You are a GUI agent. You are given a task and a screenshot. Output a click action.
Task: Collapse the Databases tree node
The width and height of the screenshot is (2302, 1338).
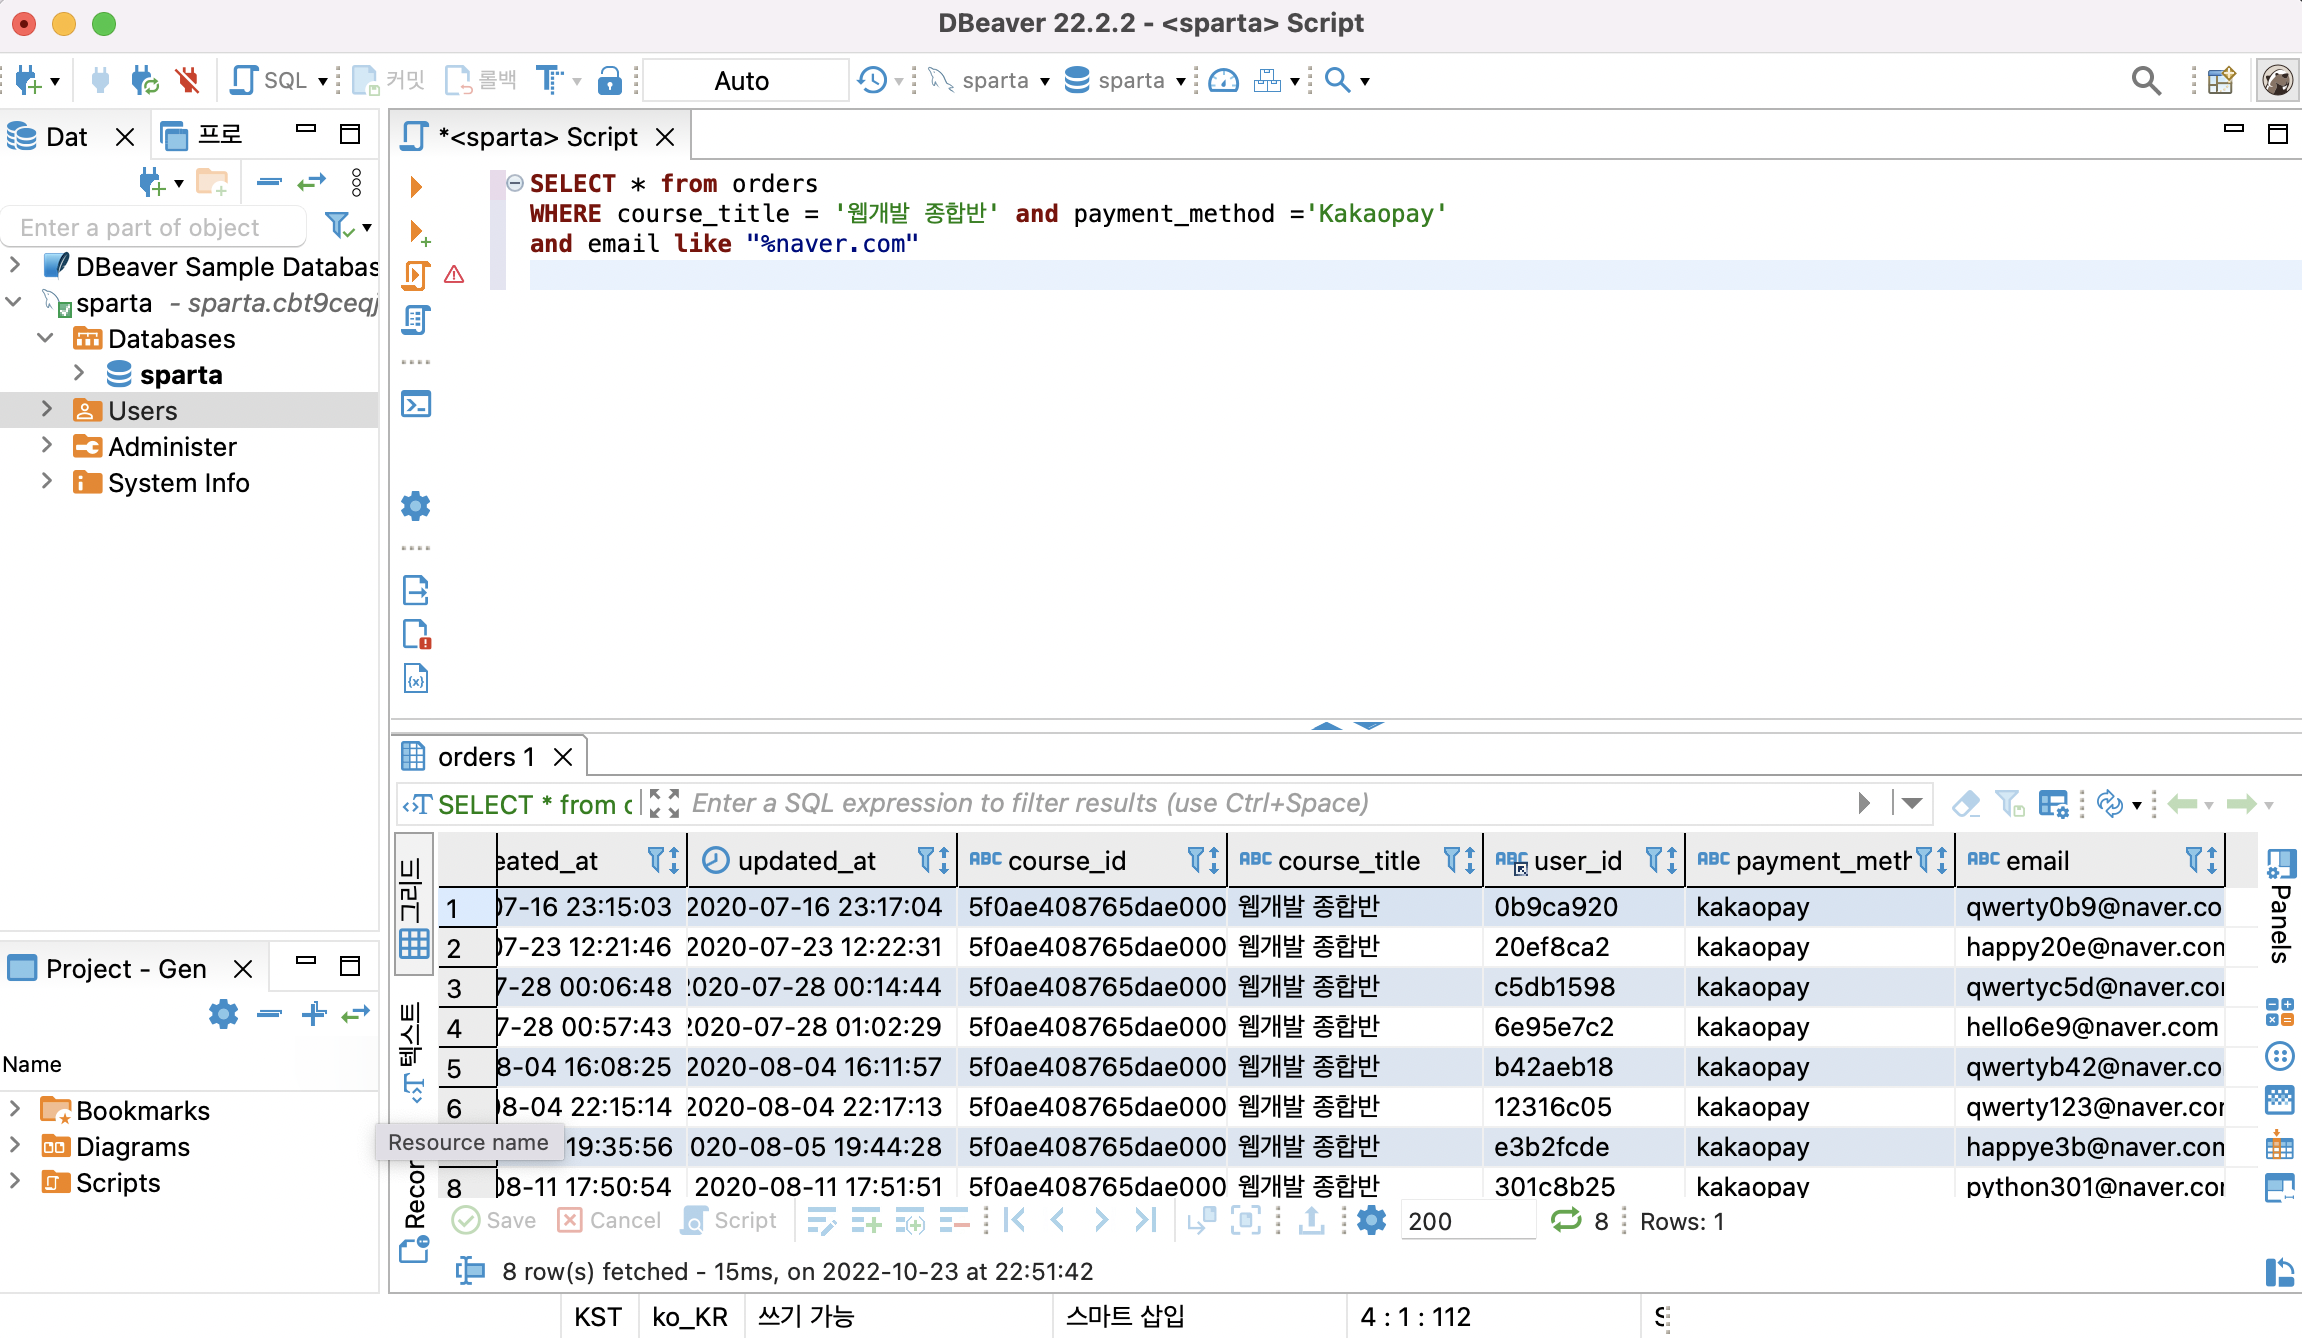click(x=46, y=338)
